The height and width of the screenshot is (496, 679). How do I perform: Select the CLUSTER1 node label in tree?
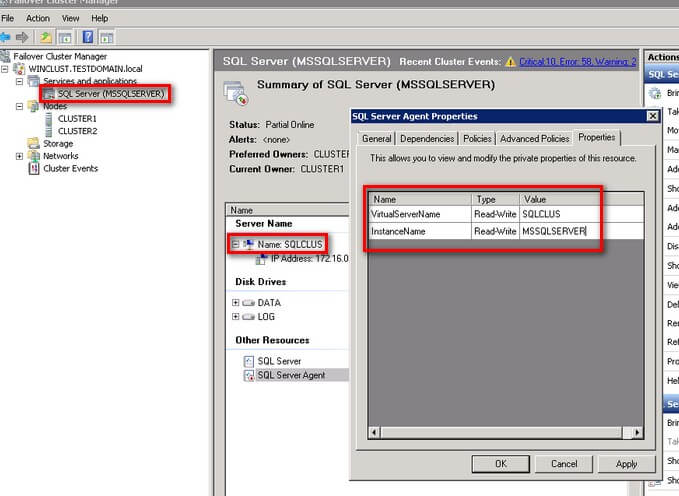(78, 119)
